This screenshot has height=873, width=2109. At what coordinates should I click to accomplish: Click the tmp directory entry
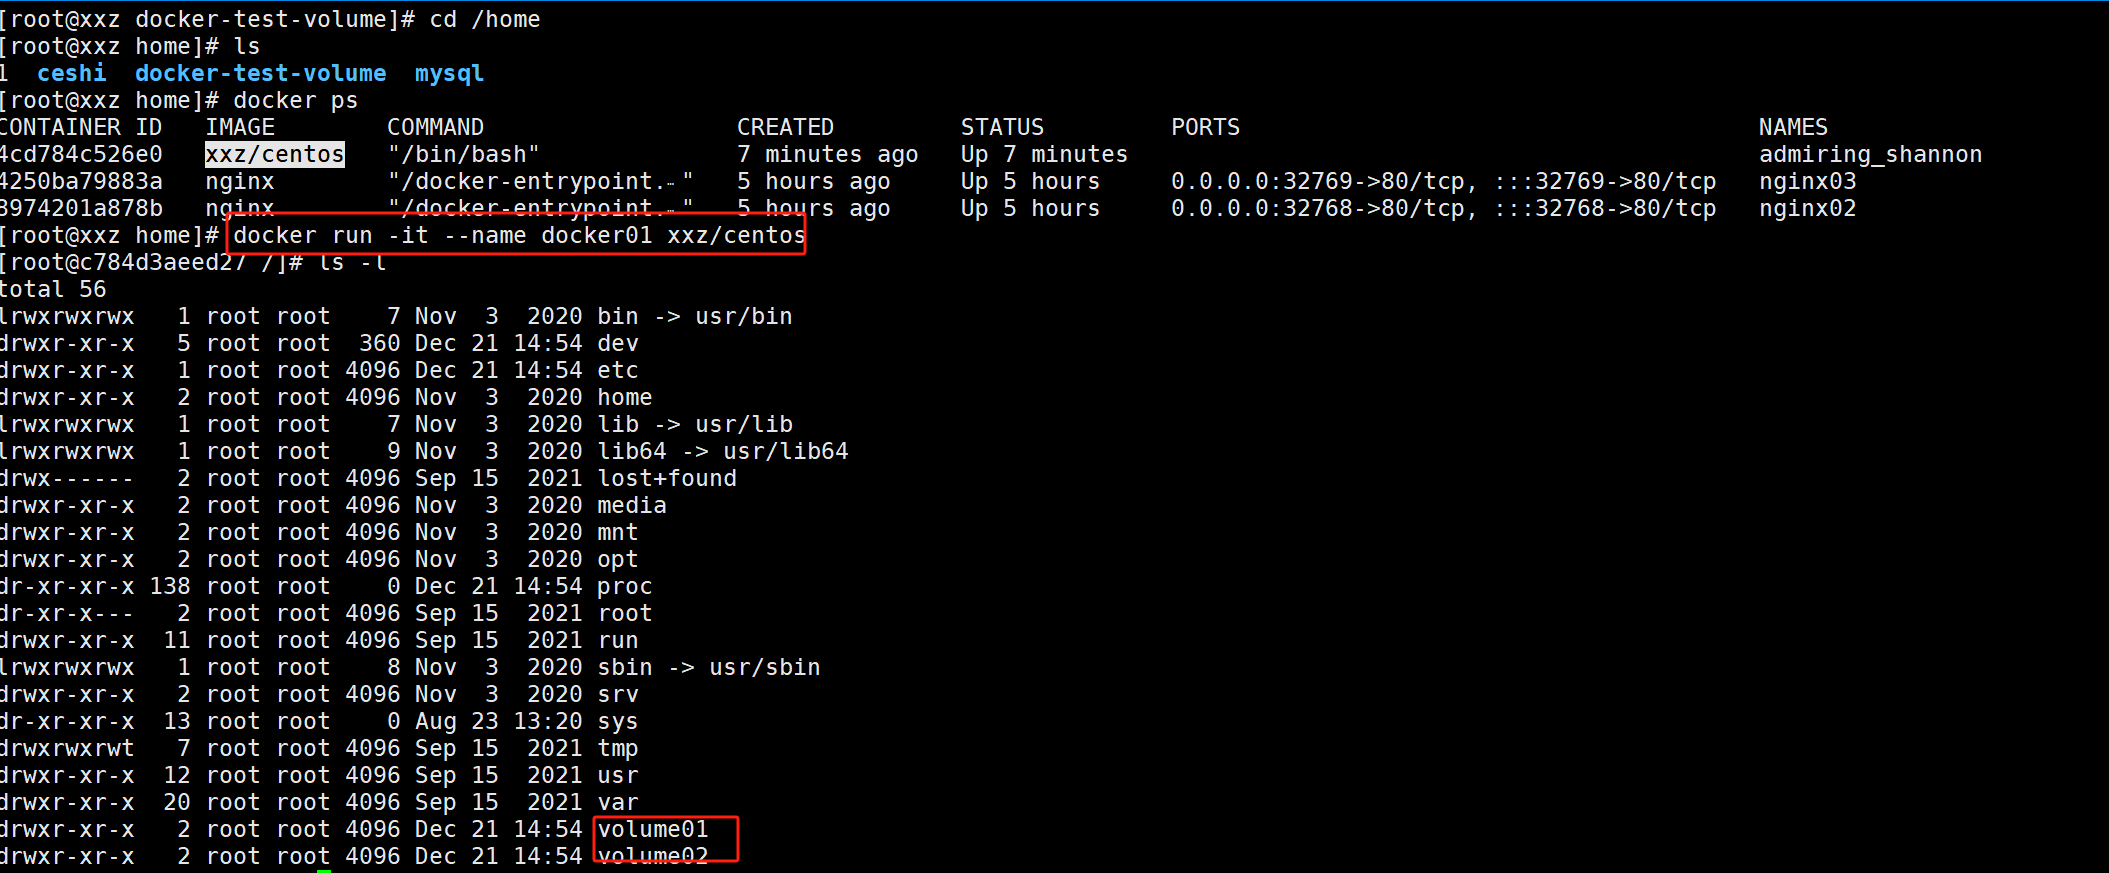coord(617,749)
